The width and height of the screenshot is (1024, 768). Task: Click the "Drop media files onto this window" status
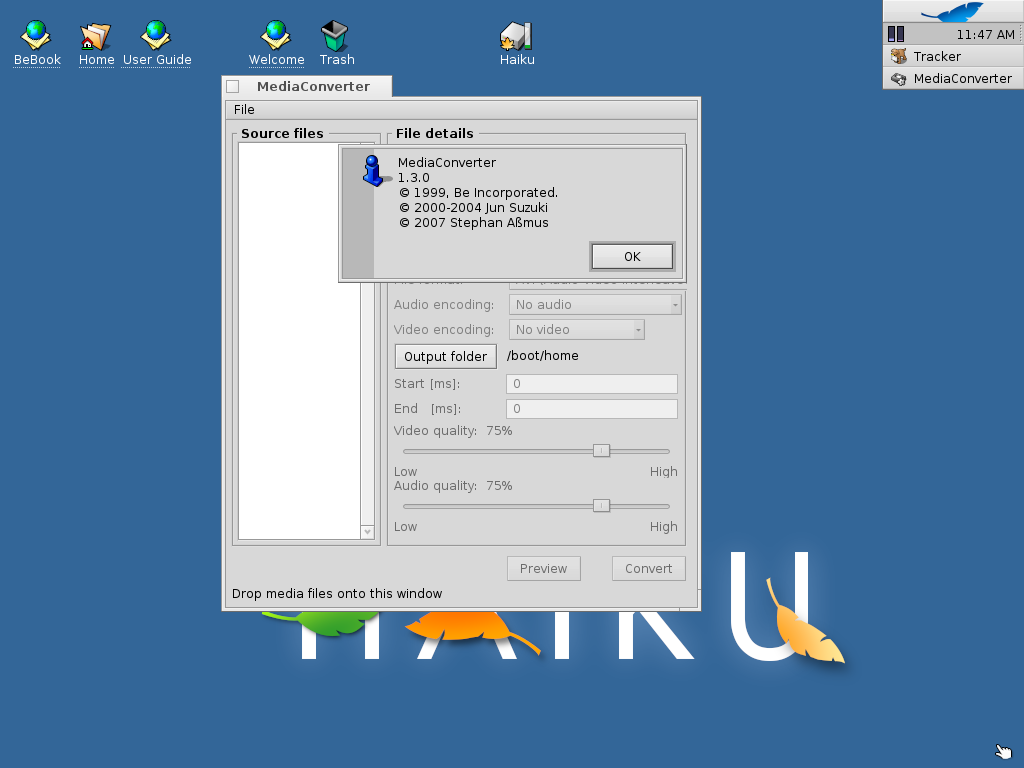(337, 594)
